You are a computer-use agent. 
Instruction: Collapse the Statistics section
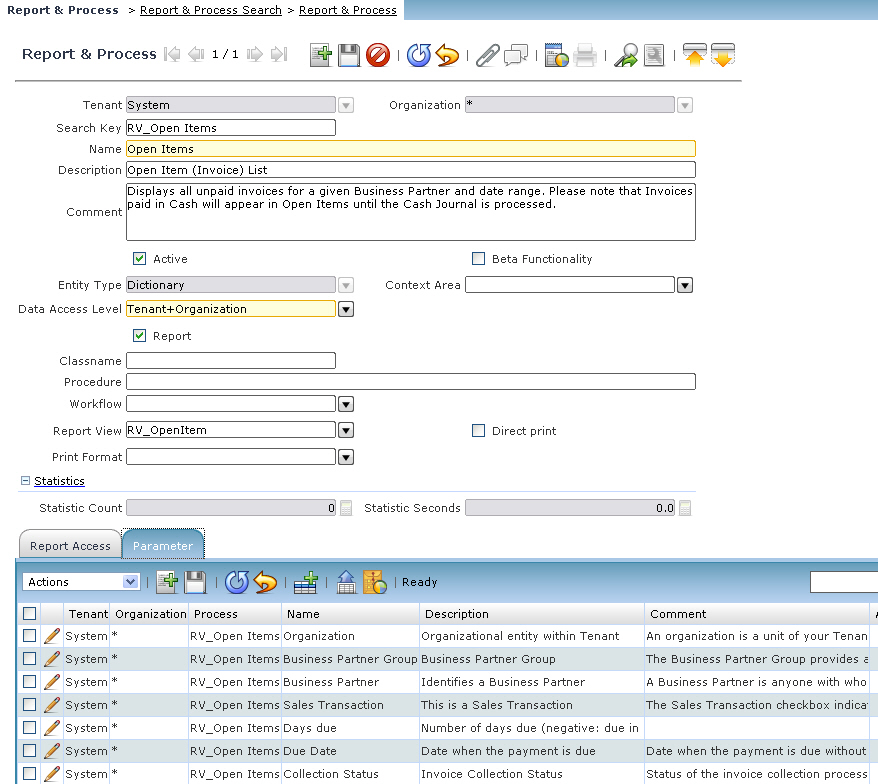(26, 481)
